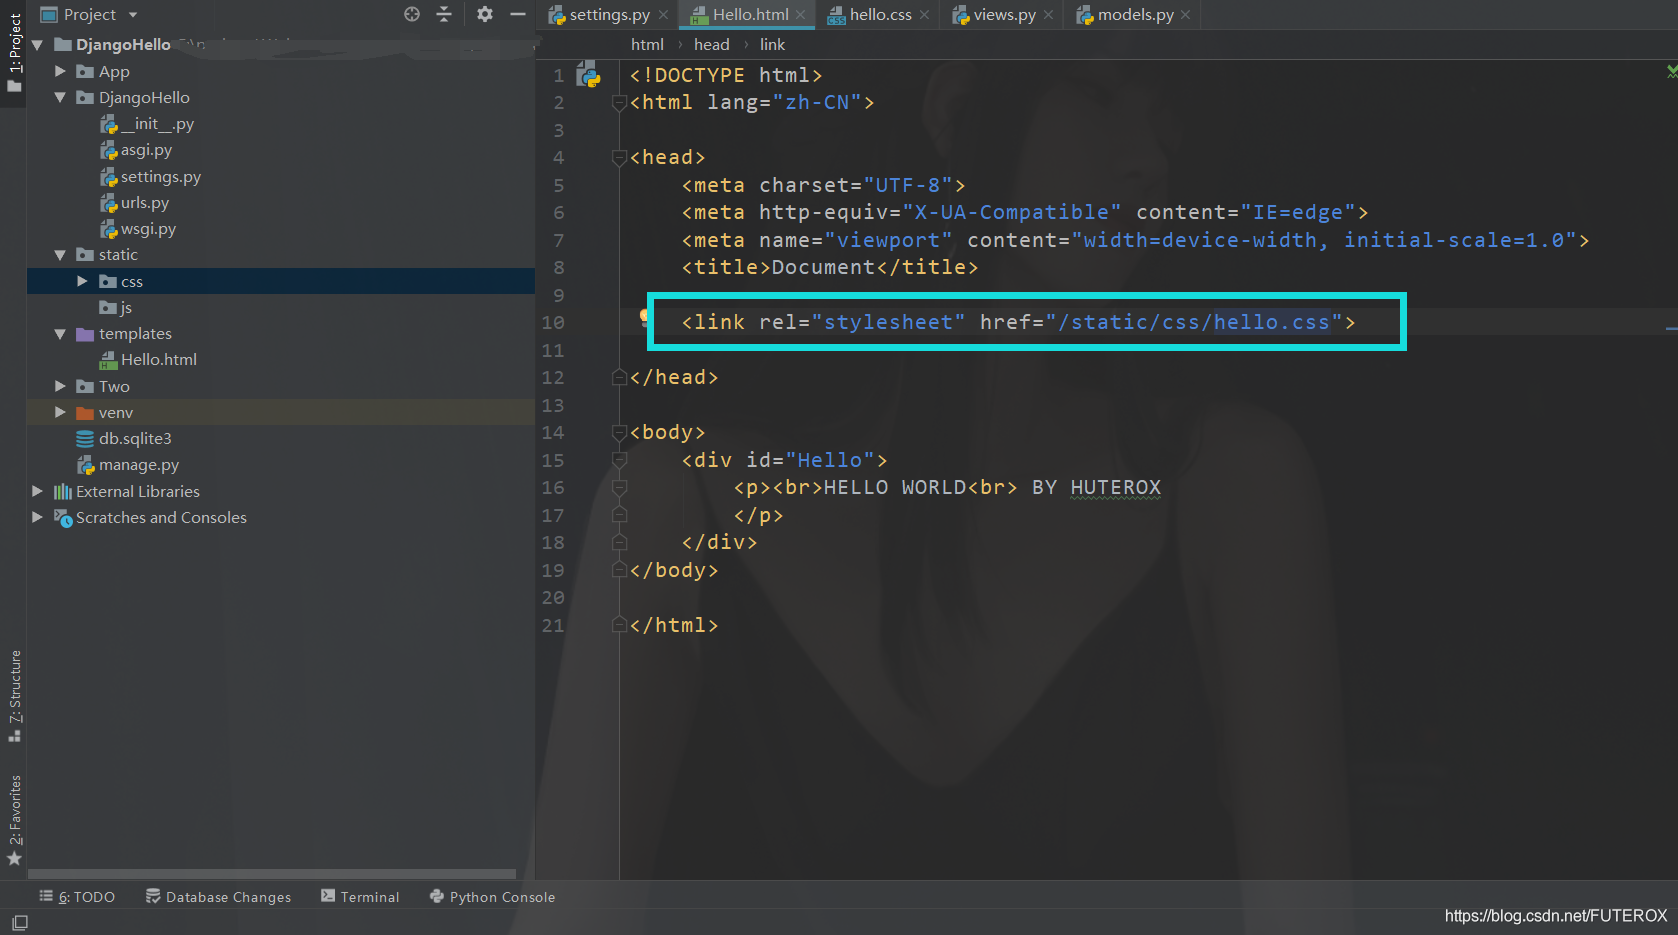Fold the html tag at line 2
1678x935 pixels.
619,102
